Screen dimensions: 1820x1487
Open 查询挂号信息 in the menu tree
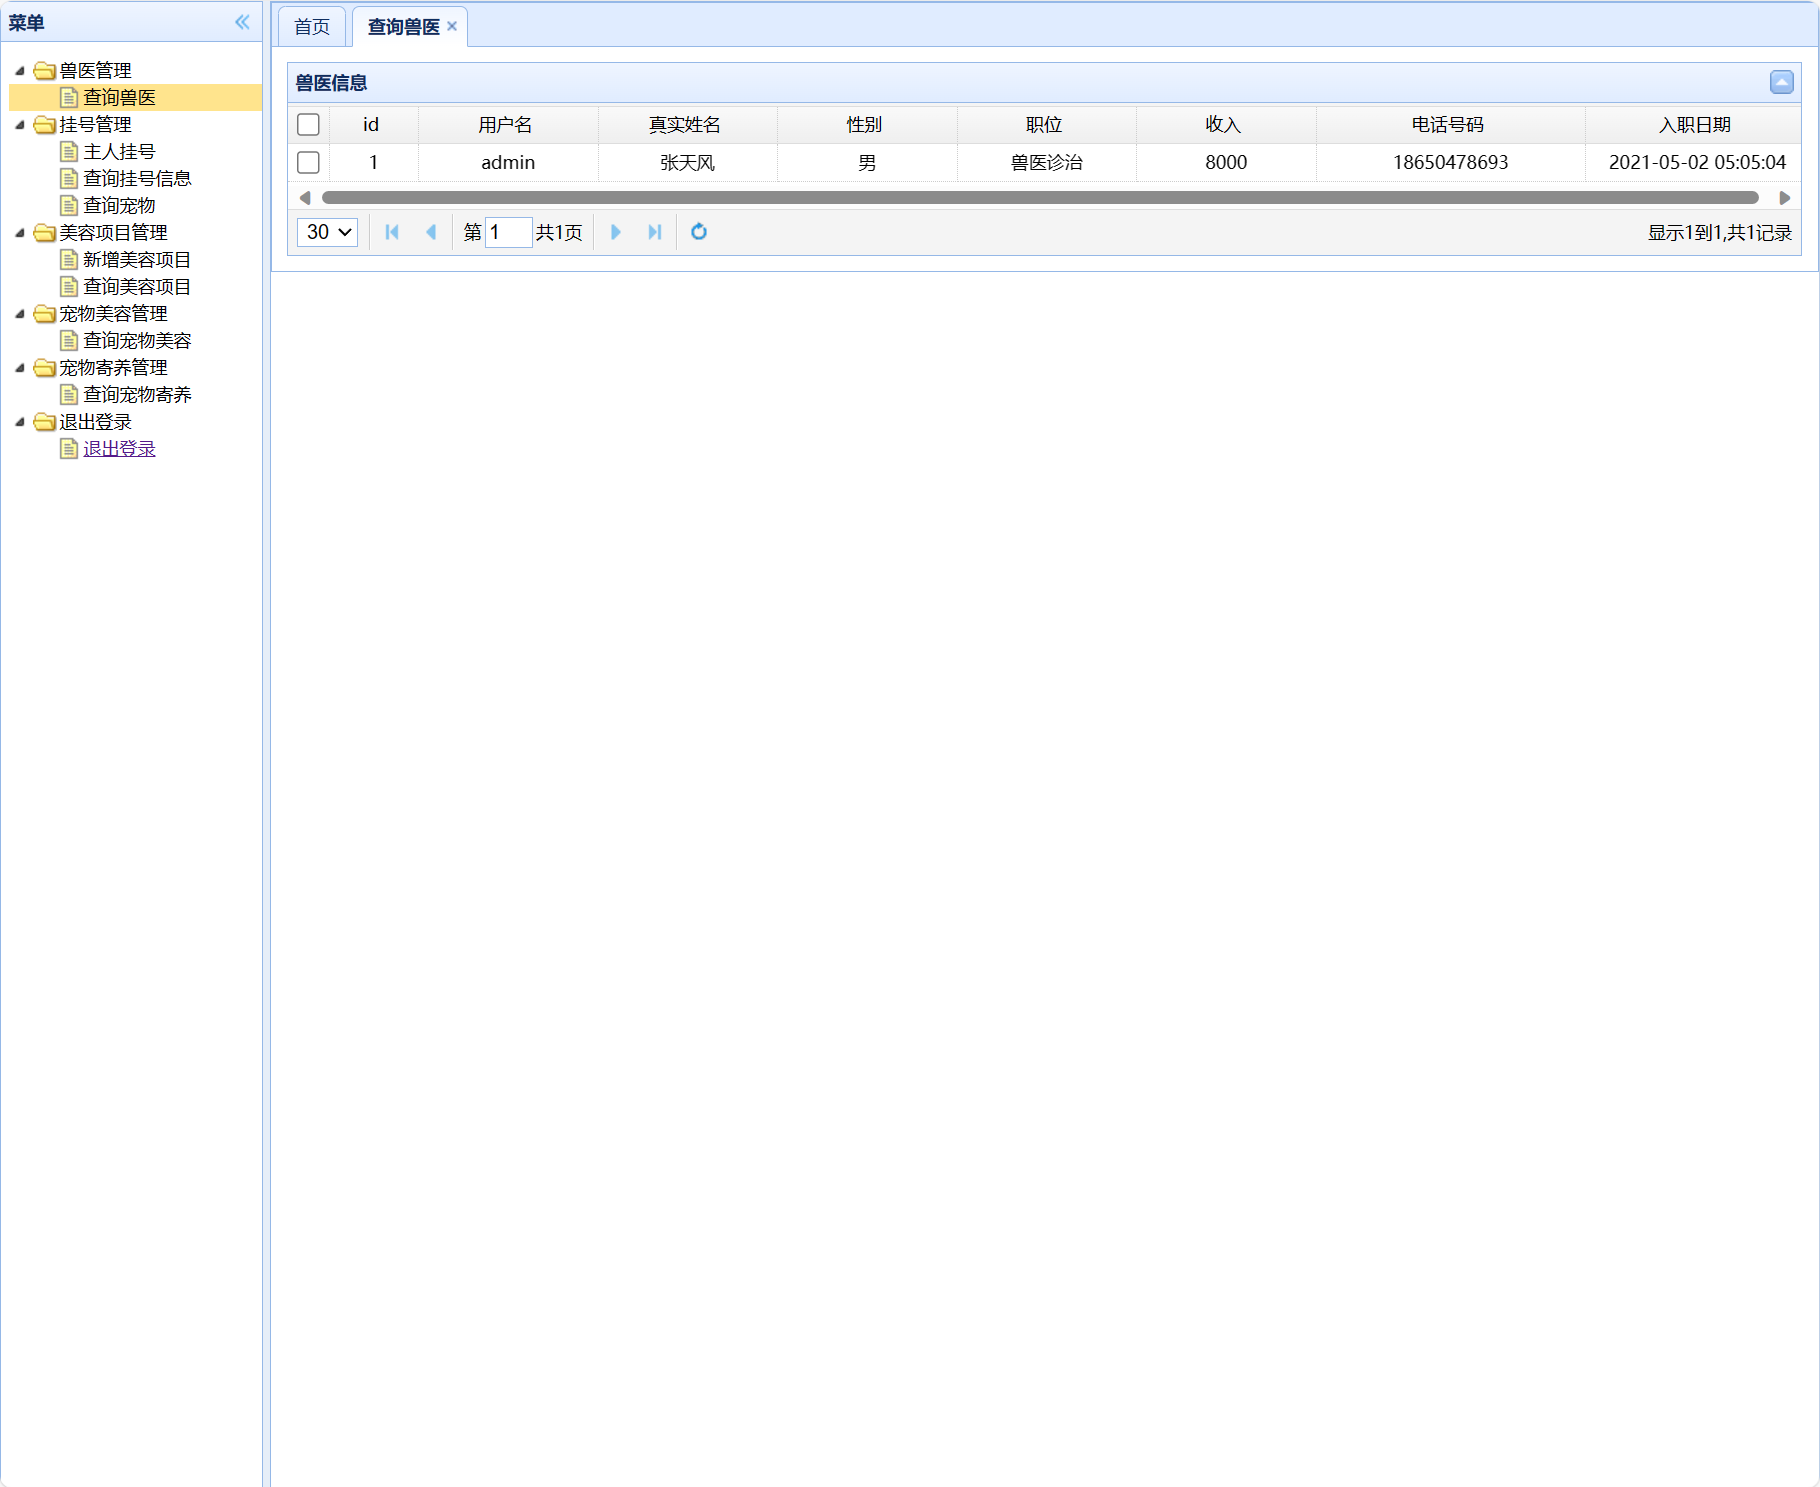(137, 178)
